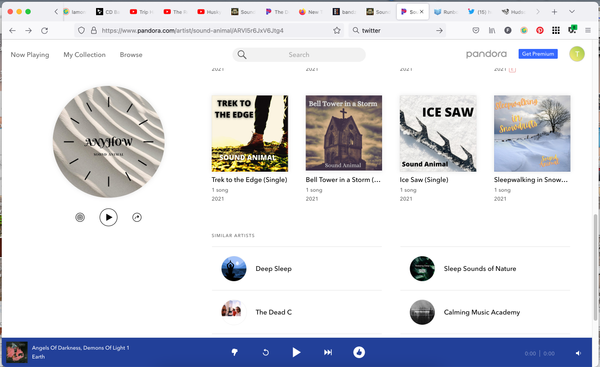Play Sound Animal artist station below portrait
The width and height of the screenshot is (600, 367).
point(109,217)
